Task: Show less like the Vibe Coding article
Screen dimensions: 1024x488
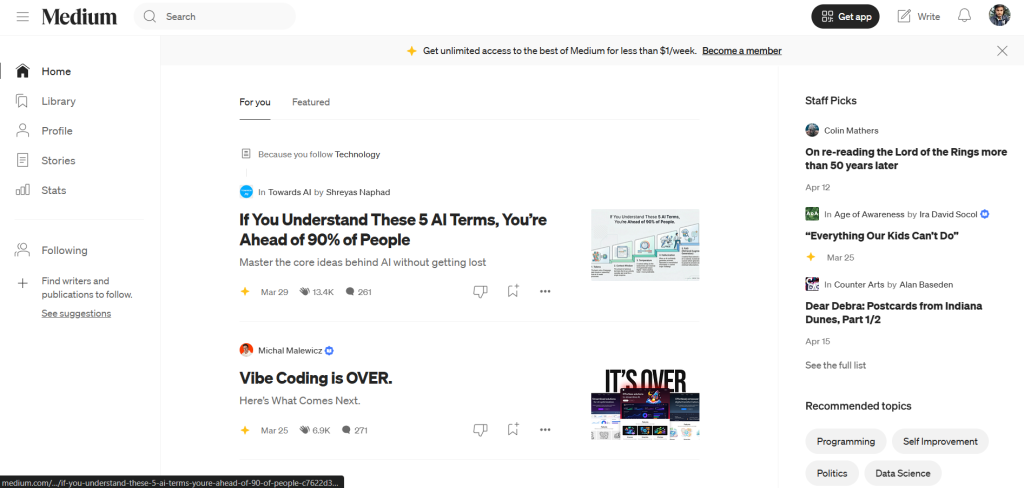Action: coord(480,430)
